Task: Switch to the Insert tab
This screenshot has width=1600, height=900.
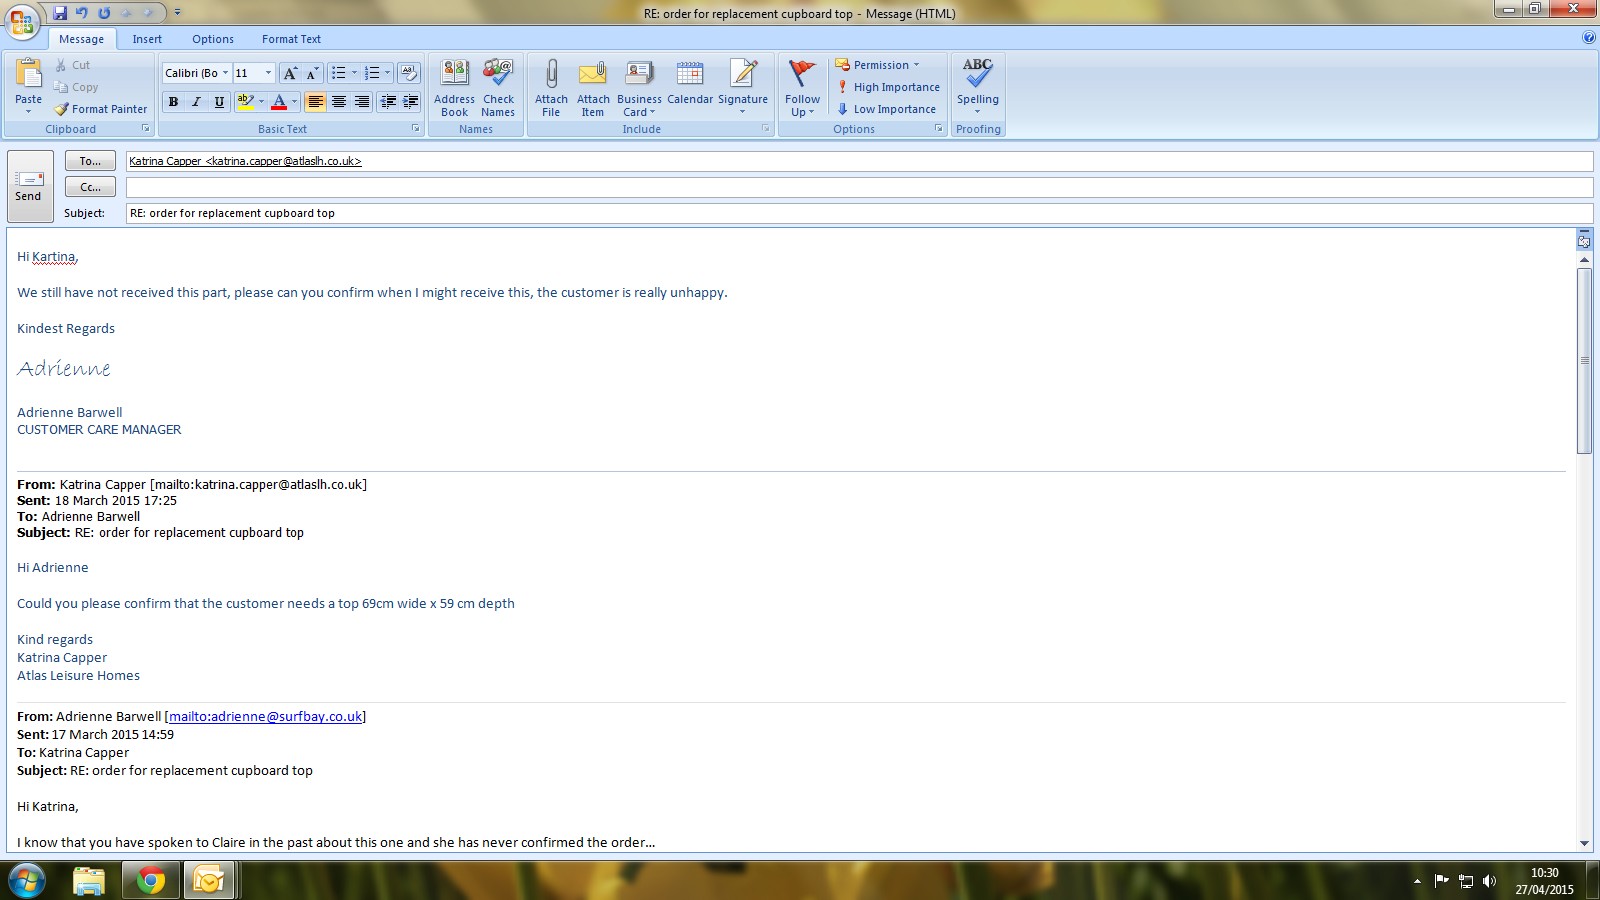Action: click(147, 39)
